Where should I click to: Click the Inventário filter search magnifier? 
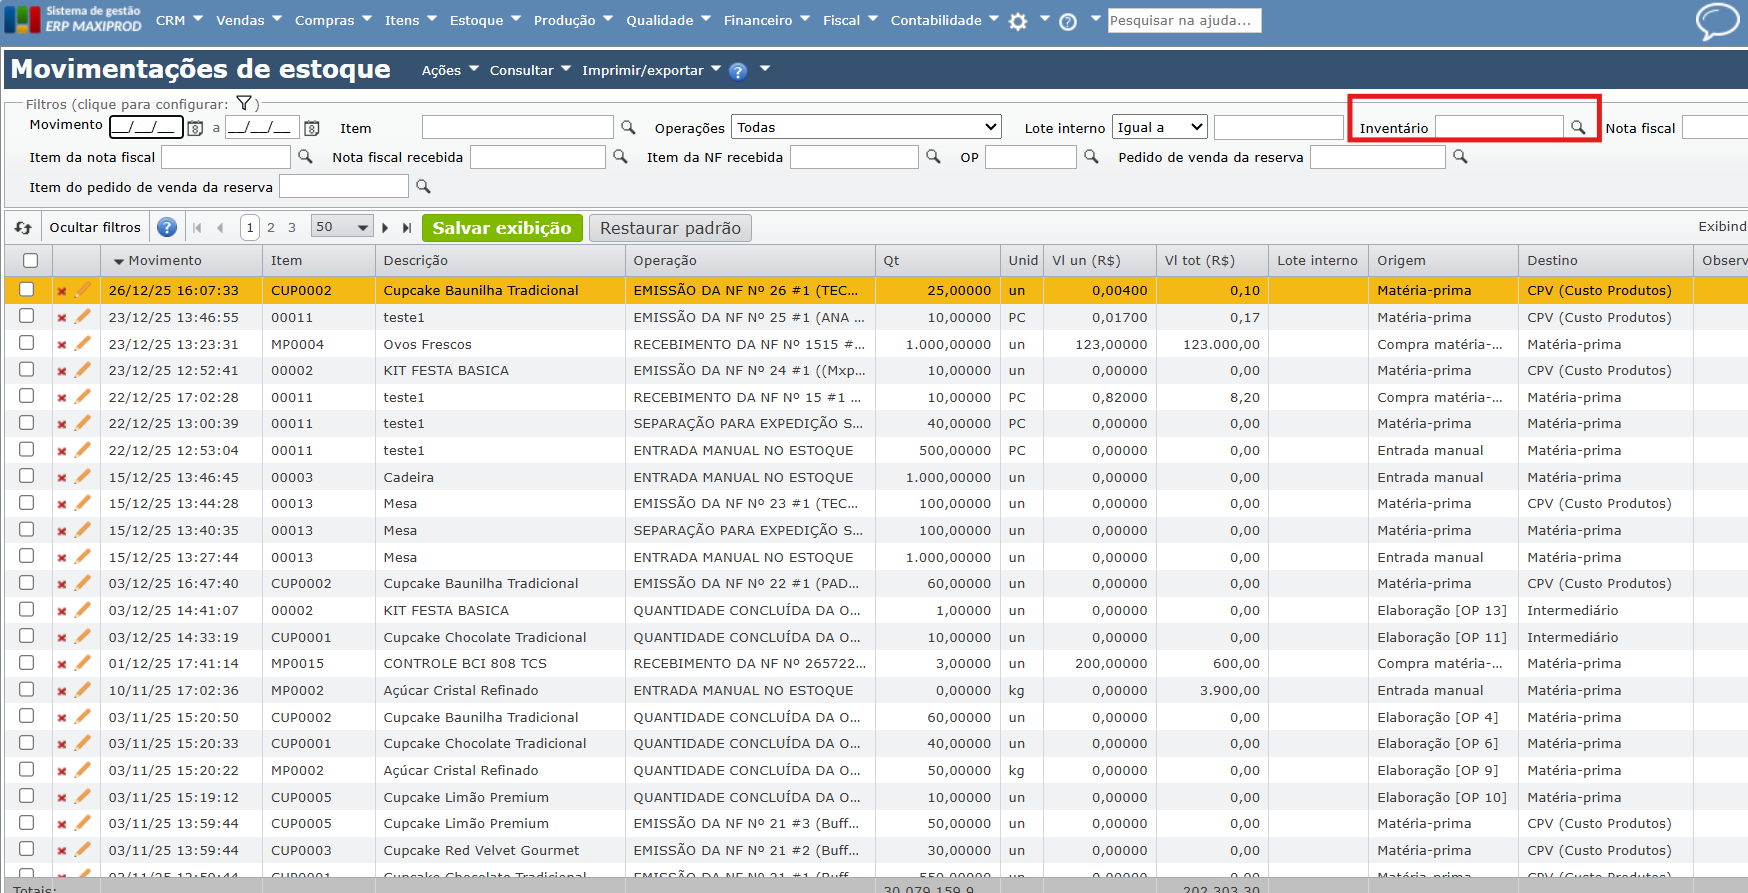click(x=1577, y=128)
